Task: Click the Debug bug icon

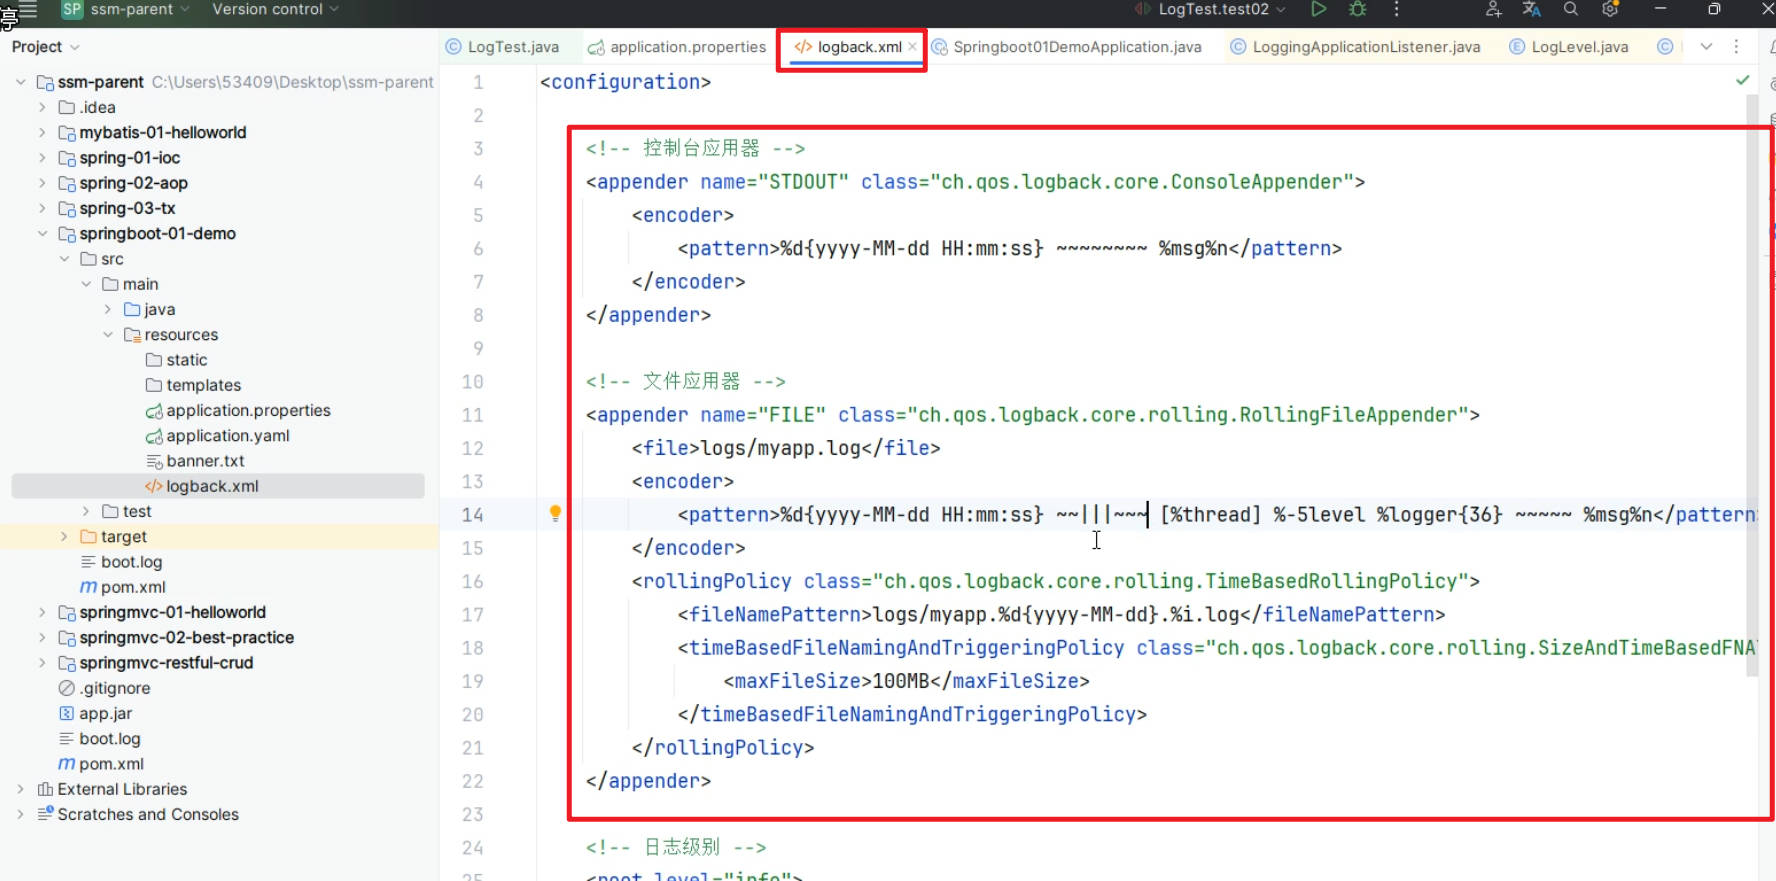Action: (1357, 9)
